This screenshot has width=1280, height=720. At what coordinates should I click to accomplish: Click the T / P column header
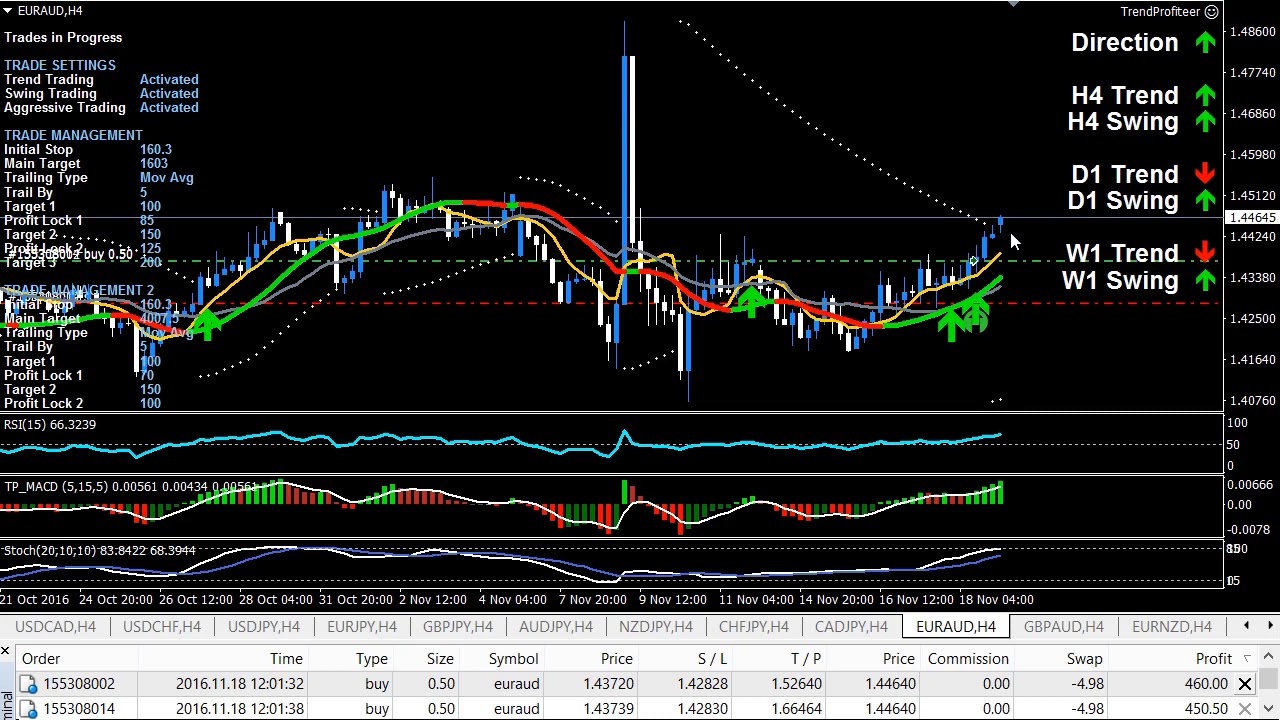pos(805,659)
